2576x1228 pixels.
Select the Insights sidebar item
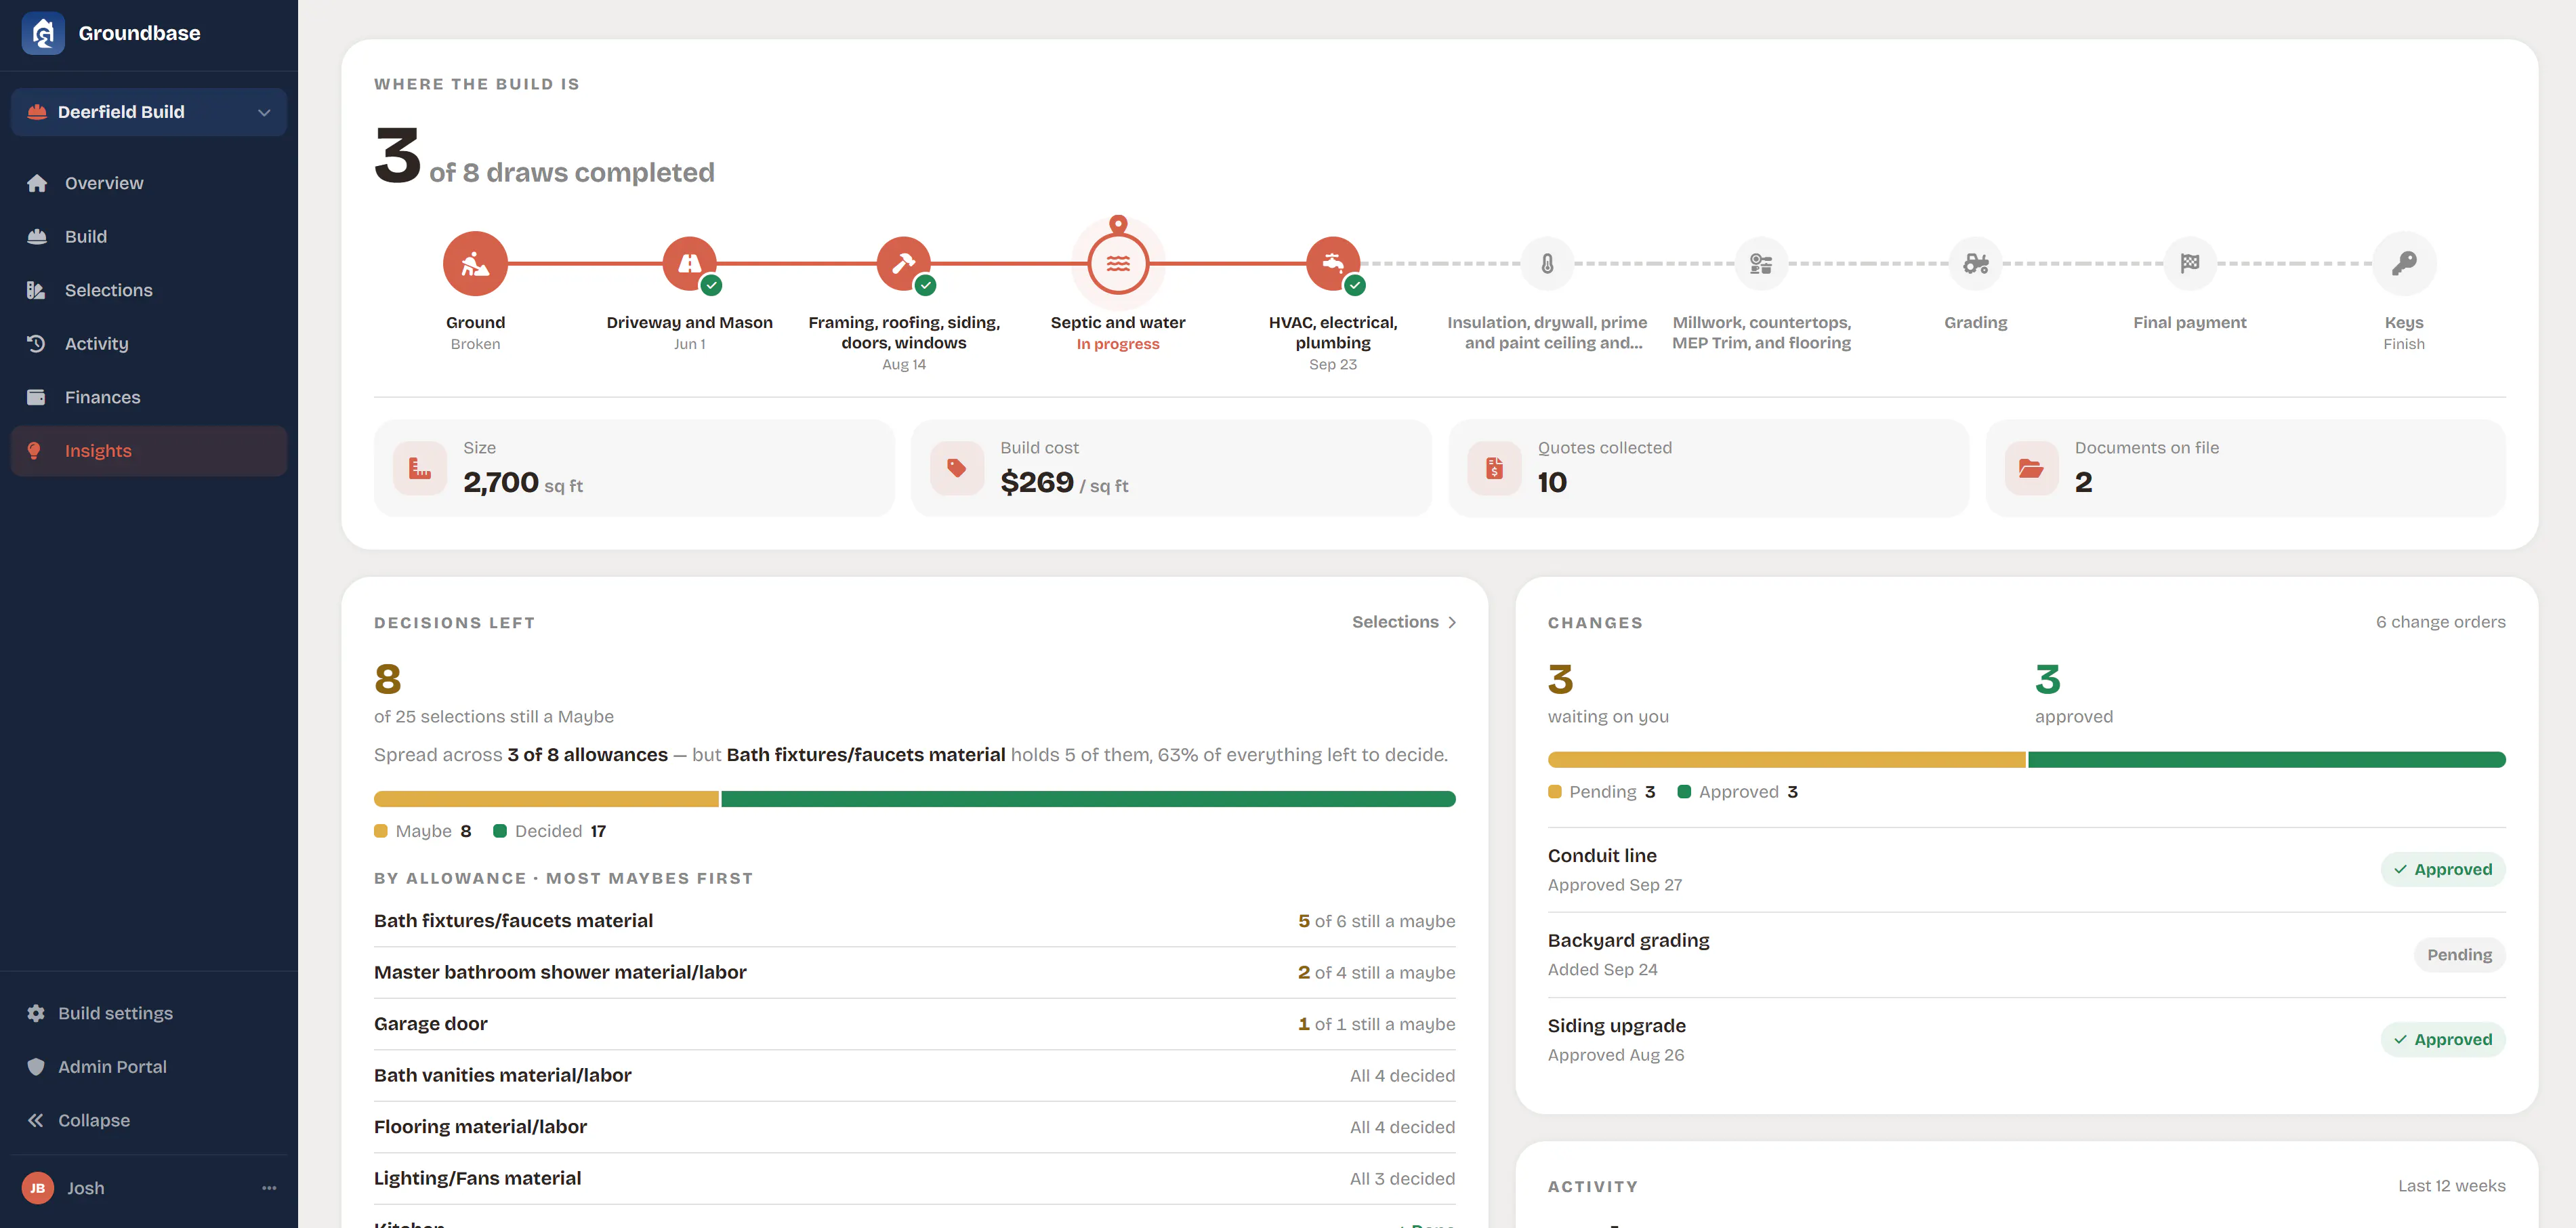pos(149,451)
